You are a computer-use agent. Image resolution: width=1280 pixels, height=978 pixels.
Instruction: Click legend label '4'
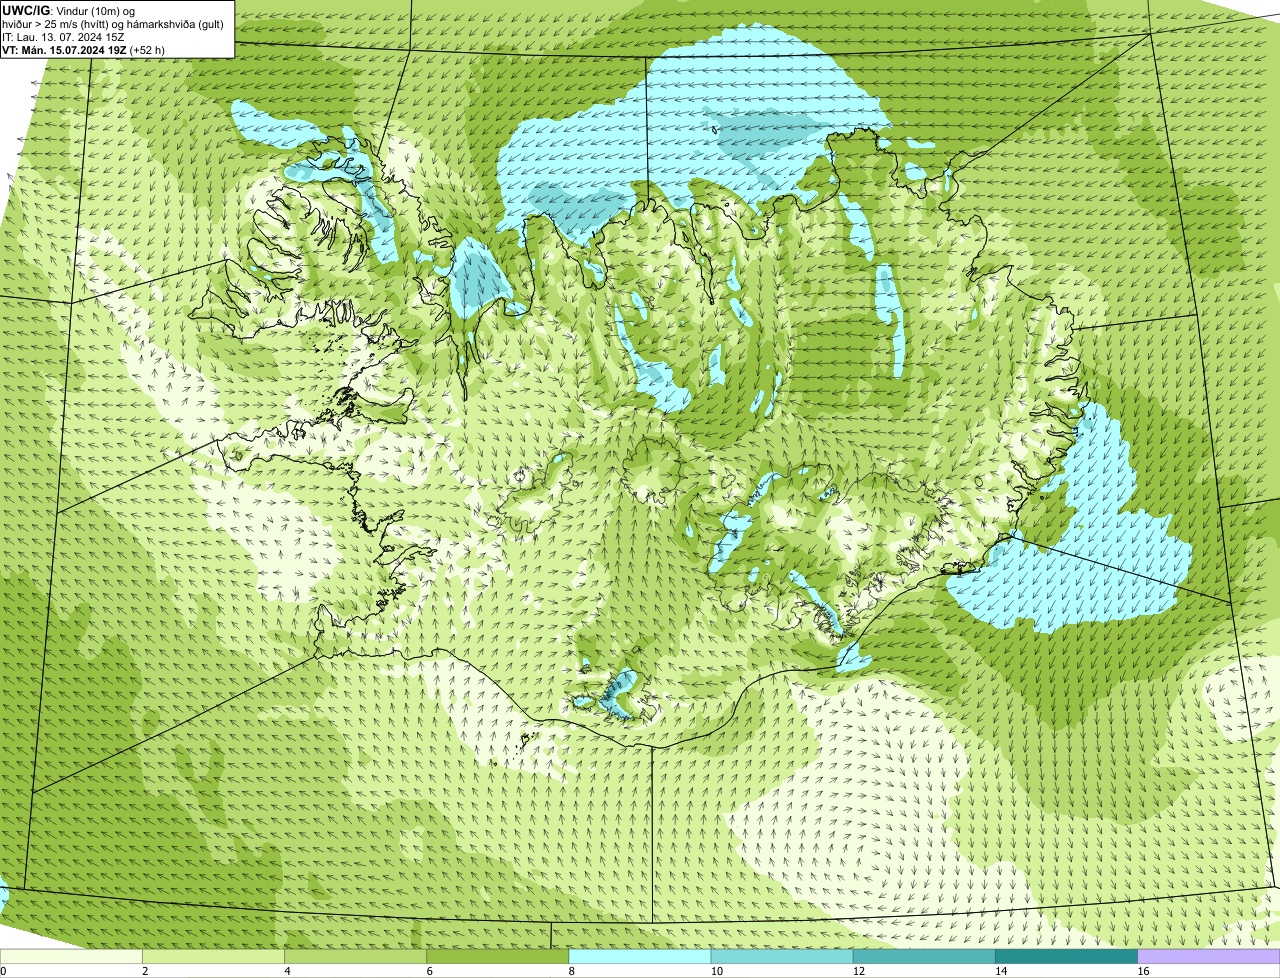pos(288,971)
